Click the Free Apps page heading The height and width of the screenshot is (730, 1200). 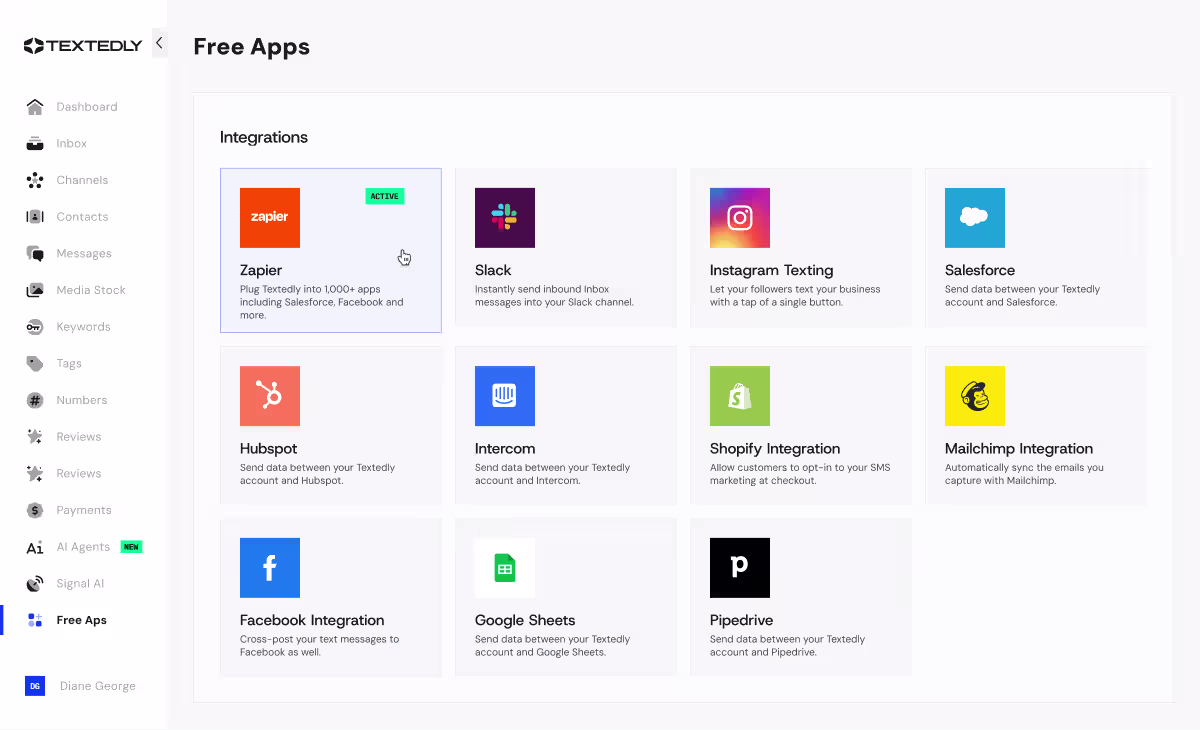tap(252, 47)
